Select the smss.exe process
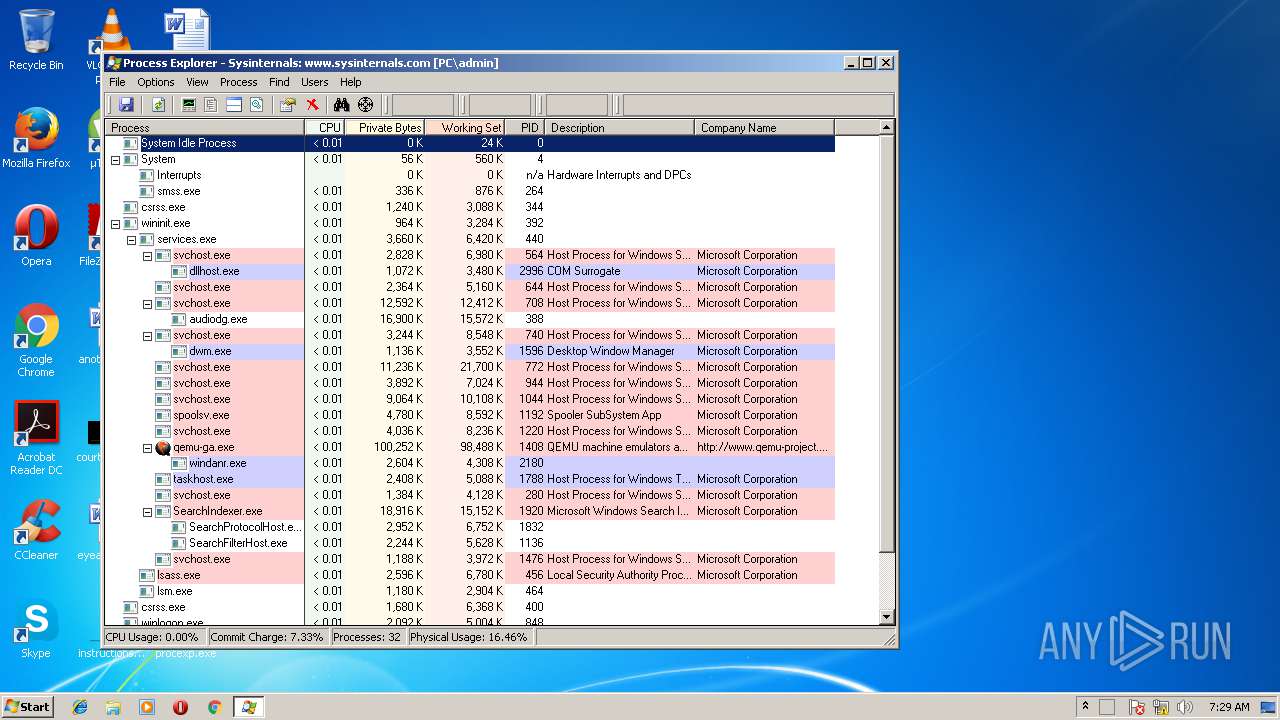Screen dimensions: 1280x720 pyautogui.click(x=470, y=191)
